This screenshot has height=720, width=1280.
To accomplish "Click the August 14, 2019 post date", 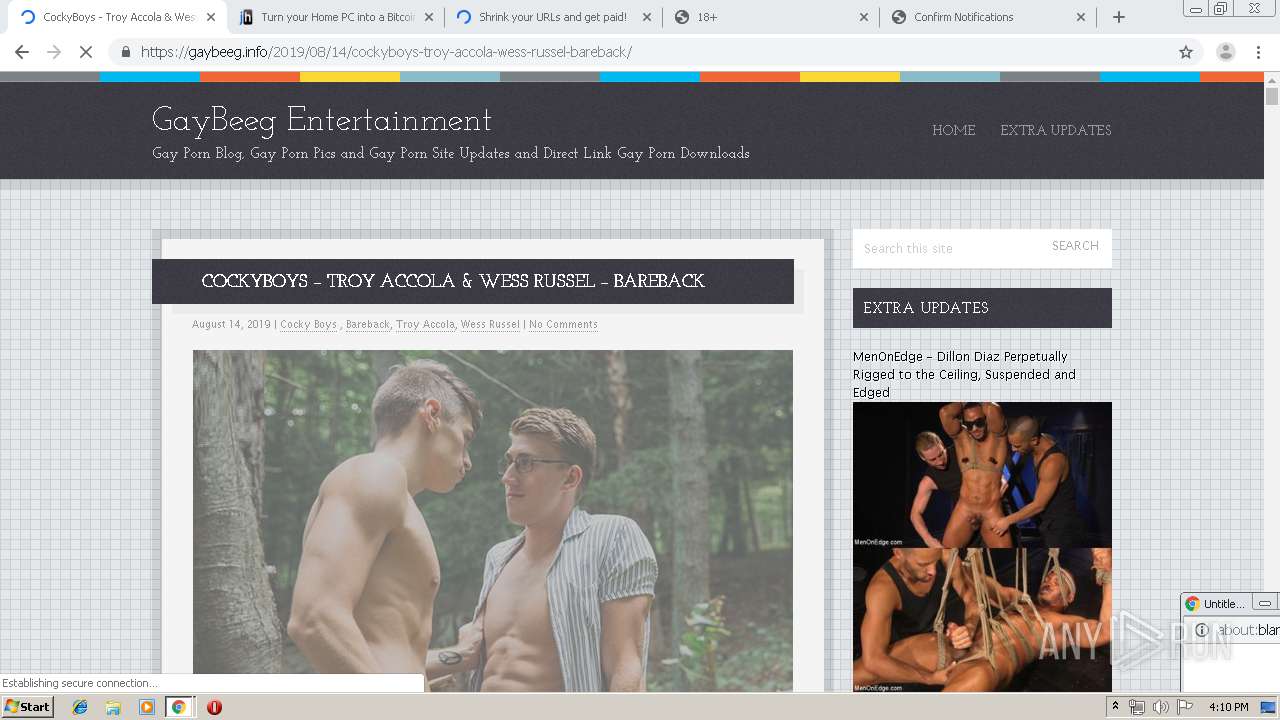I will [231, 325].
